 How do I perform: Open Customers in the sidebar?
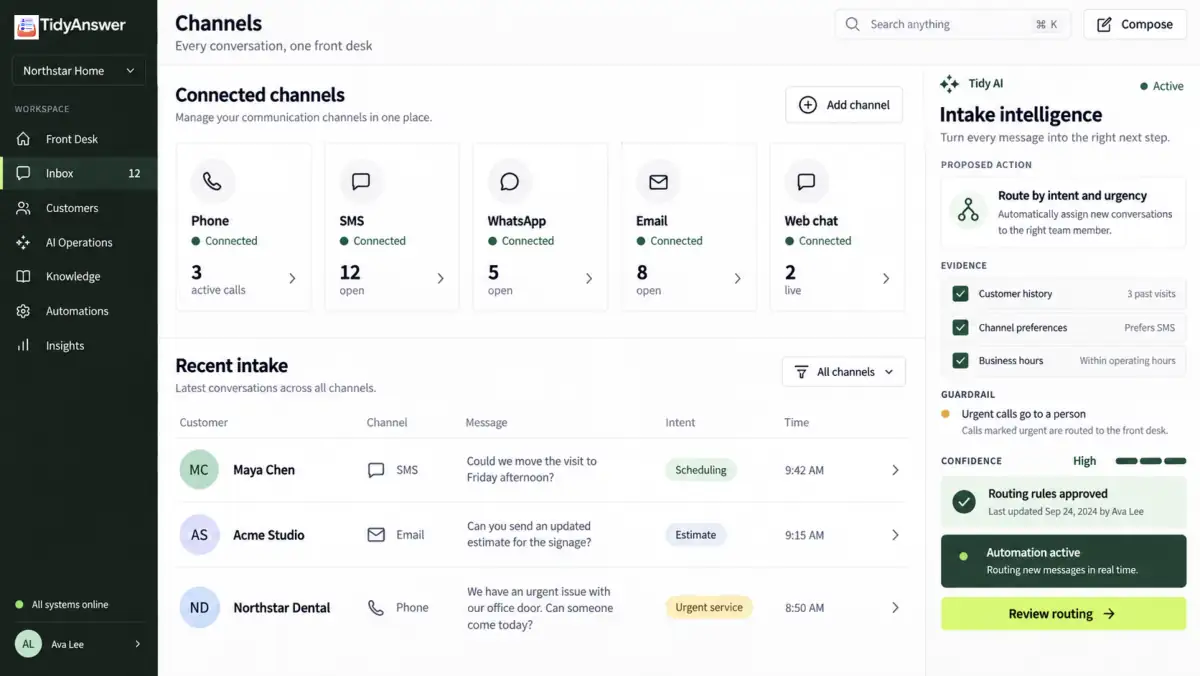pyautogui.click(x=78, y=208)
